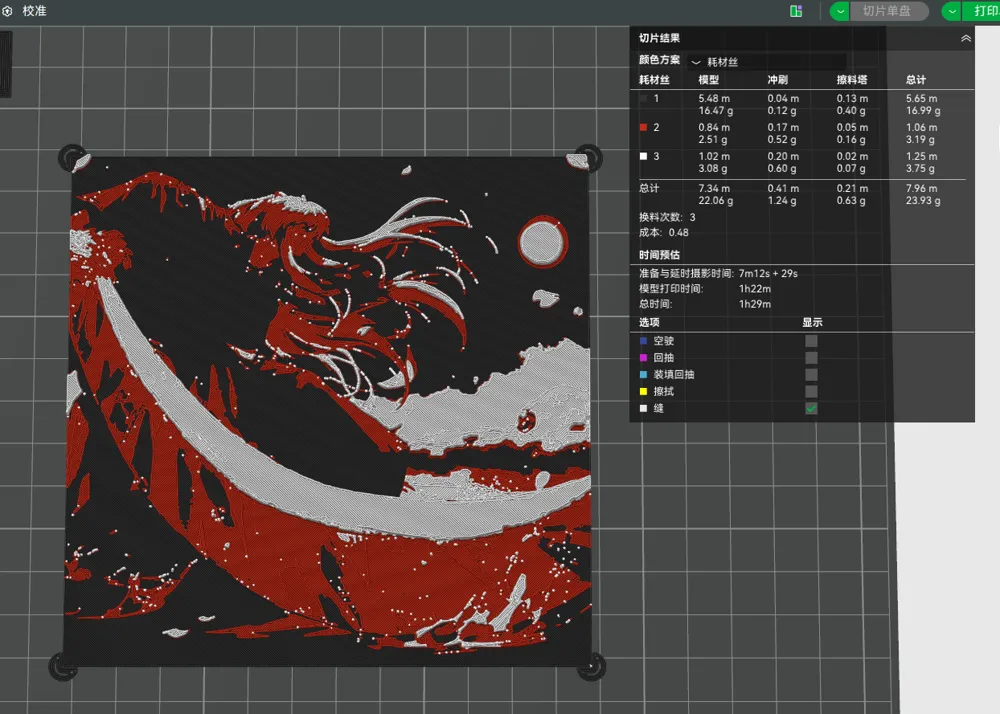This screenshot has width=1000, height=714.
Task: Click the cyan swatch next to 装填回抽
Action: point(643,375)
